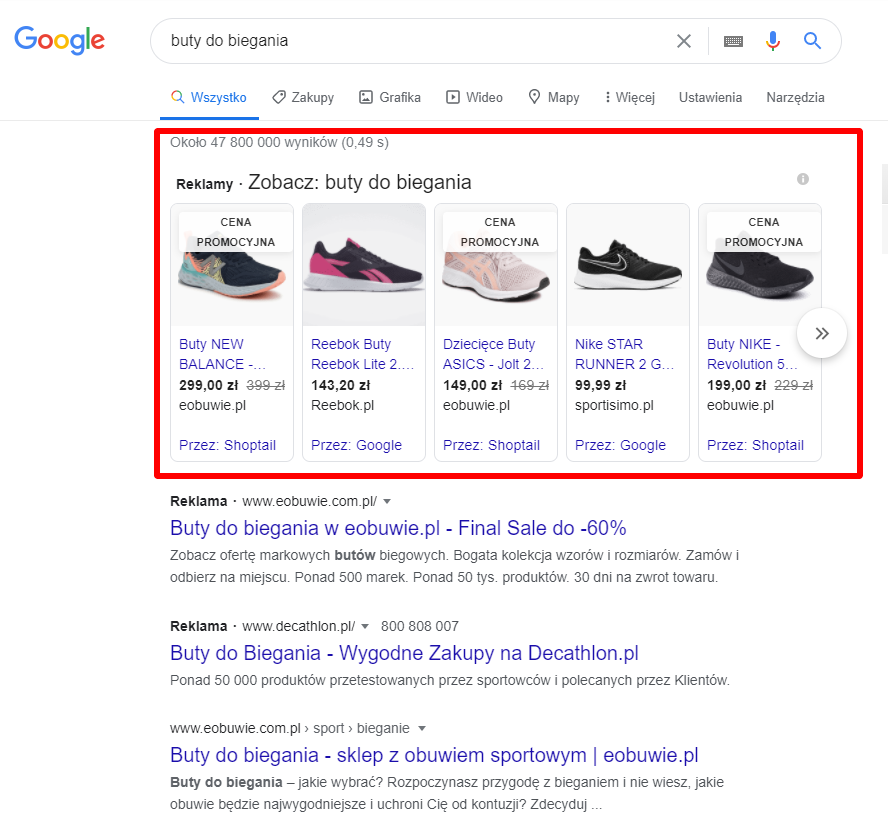Click the 199,00 zł price

coord(736,386)
